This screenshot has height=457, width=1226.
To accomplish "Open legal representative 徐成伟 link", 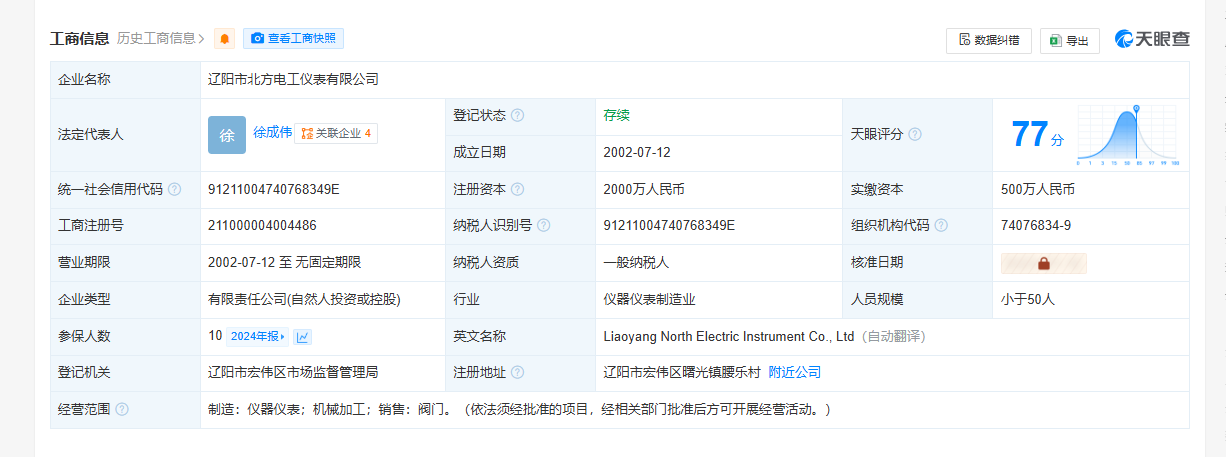I will point(272,132).
